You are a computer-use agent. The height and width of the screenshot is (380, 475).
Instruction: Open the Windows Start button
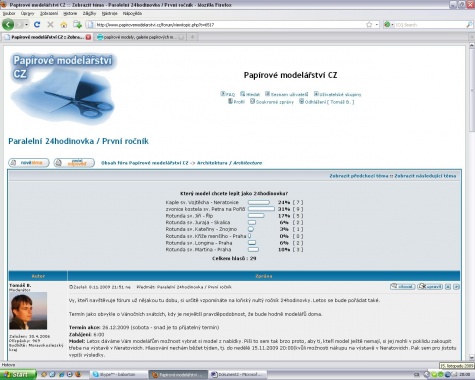17,375
